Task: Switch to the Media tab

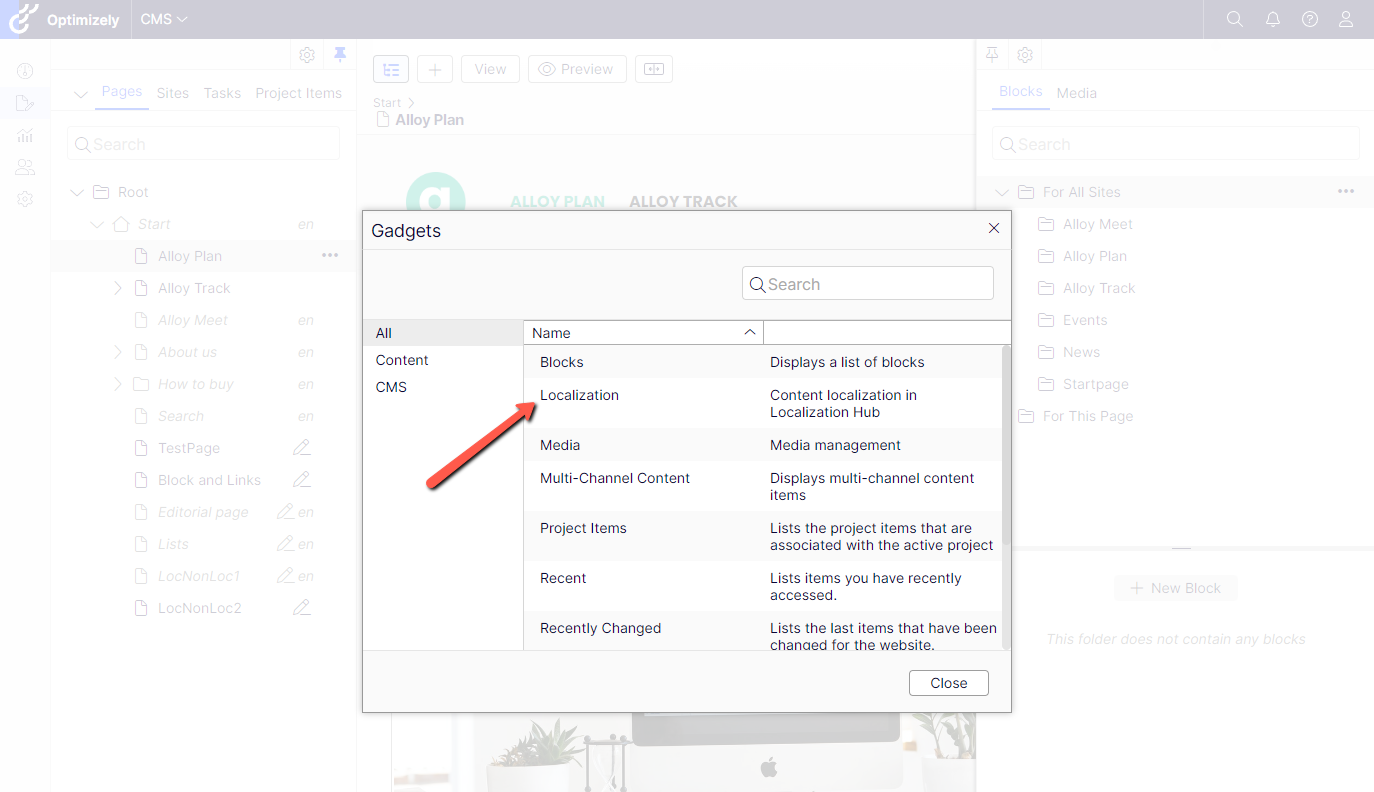Action: tap(1077, 93)
